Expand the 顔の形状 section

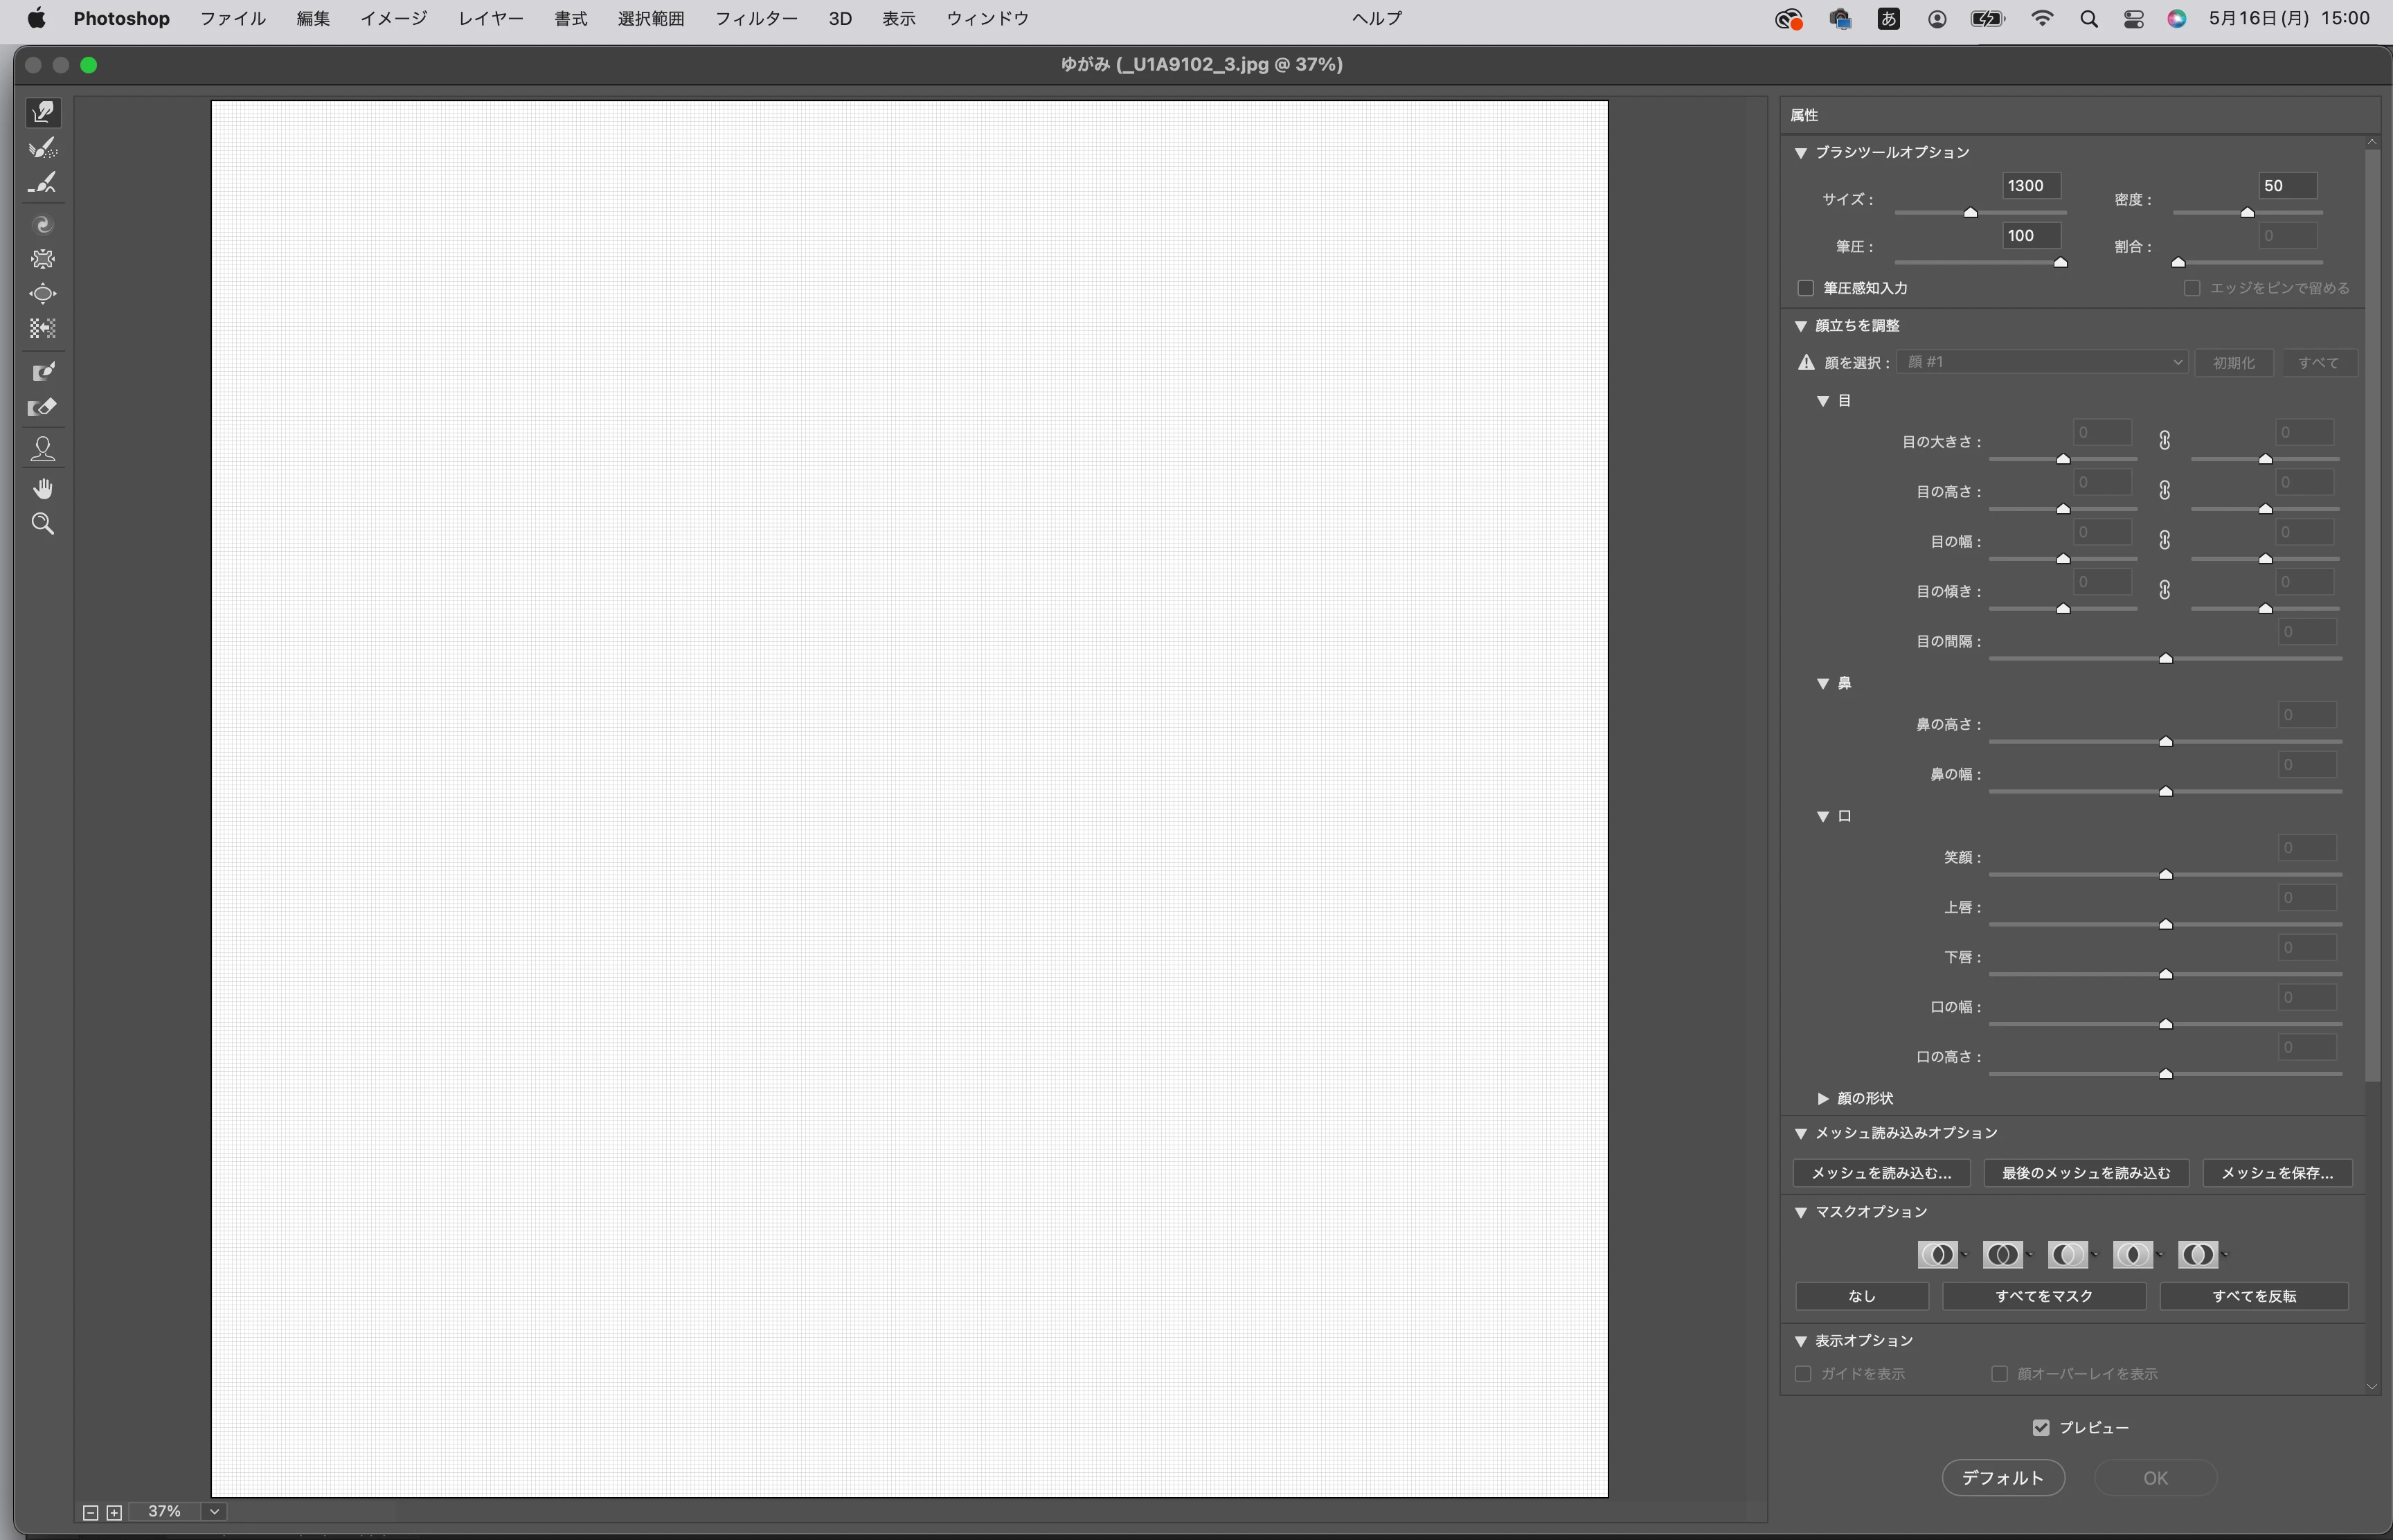point(1823,1098)
